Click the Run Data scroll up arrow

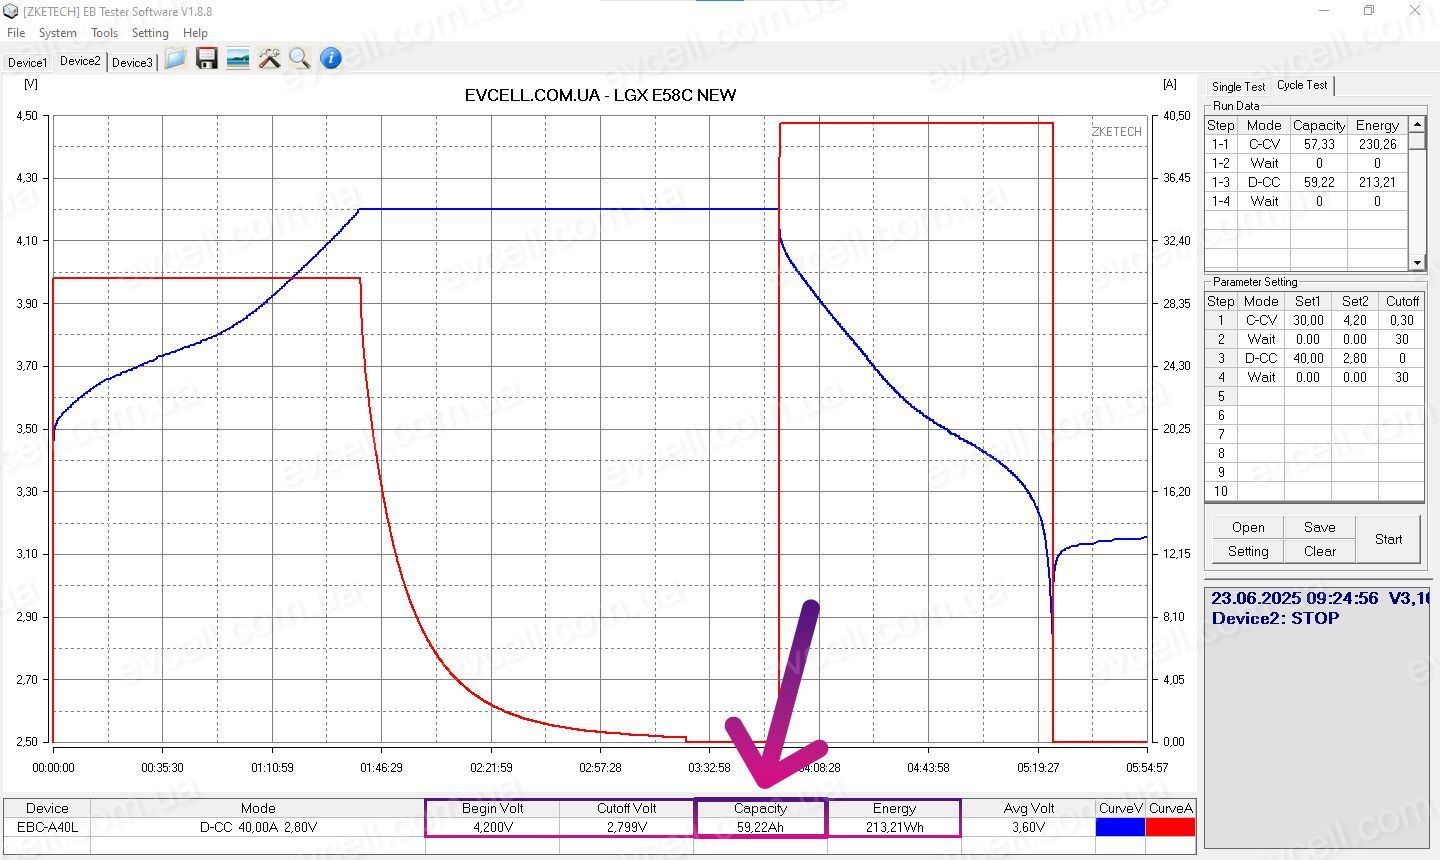click(1417, 124)
